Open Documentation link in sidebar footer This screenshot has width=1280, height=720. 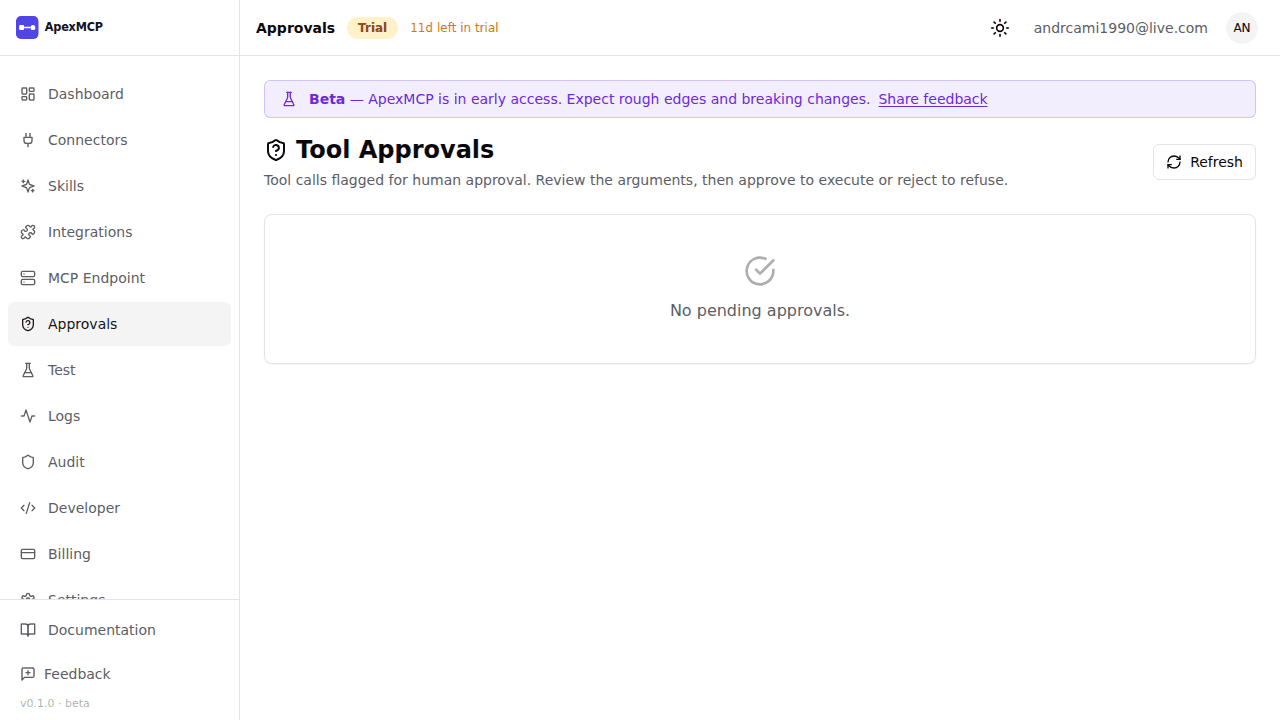[x=119, y=630]
